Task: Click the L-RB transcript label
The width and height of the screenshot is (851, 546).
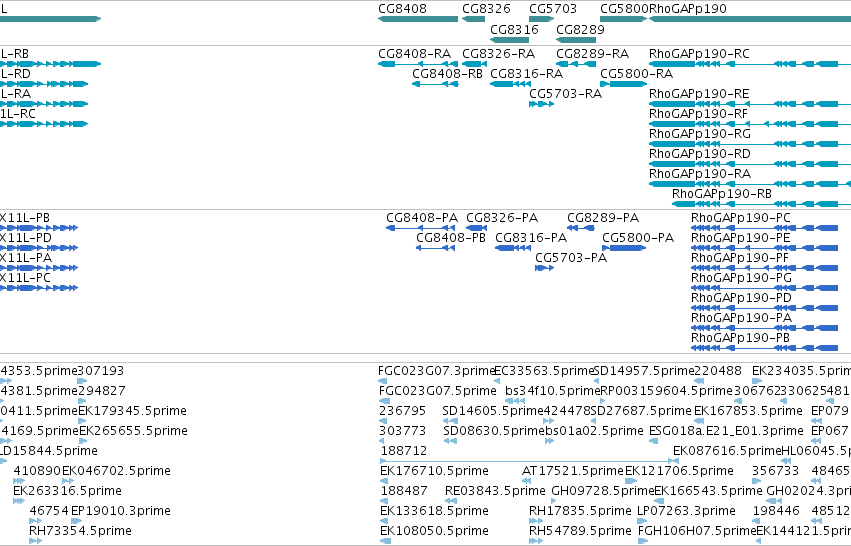Action: coord(15,54)
